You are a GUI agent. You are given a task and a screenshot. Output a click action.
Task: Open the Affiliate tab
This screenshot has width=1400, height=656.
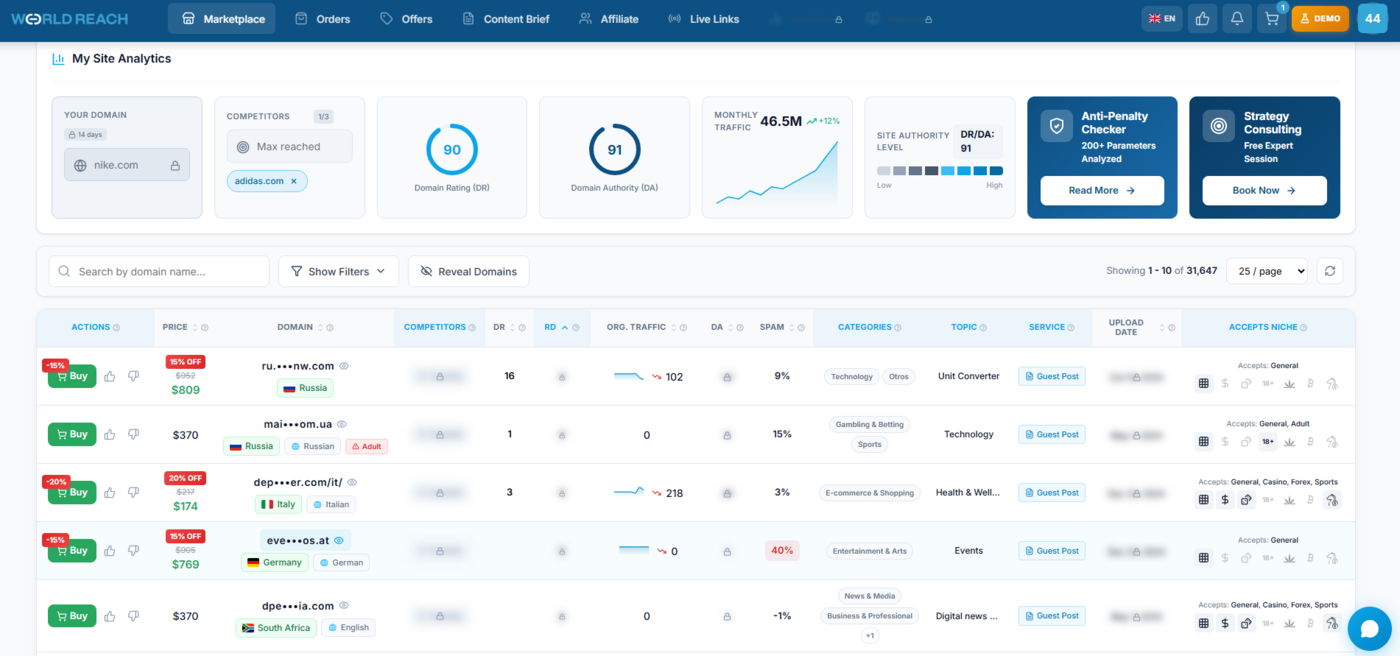pyautogui.click(x=608, y=19)
